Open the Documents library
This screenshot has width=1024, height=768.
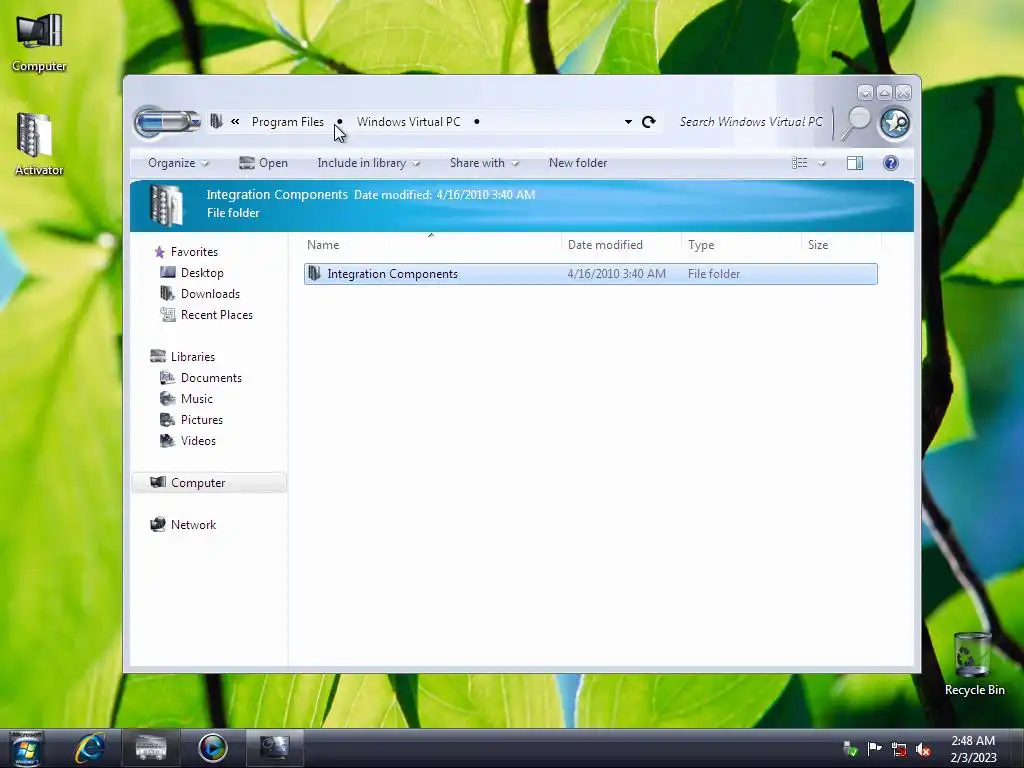coord(211,377)
